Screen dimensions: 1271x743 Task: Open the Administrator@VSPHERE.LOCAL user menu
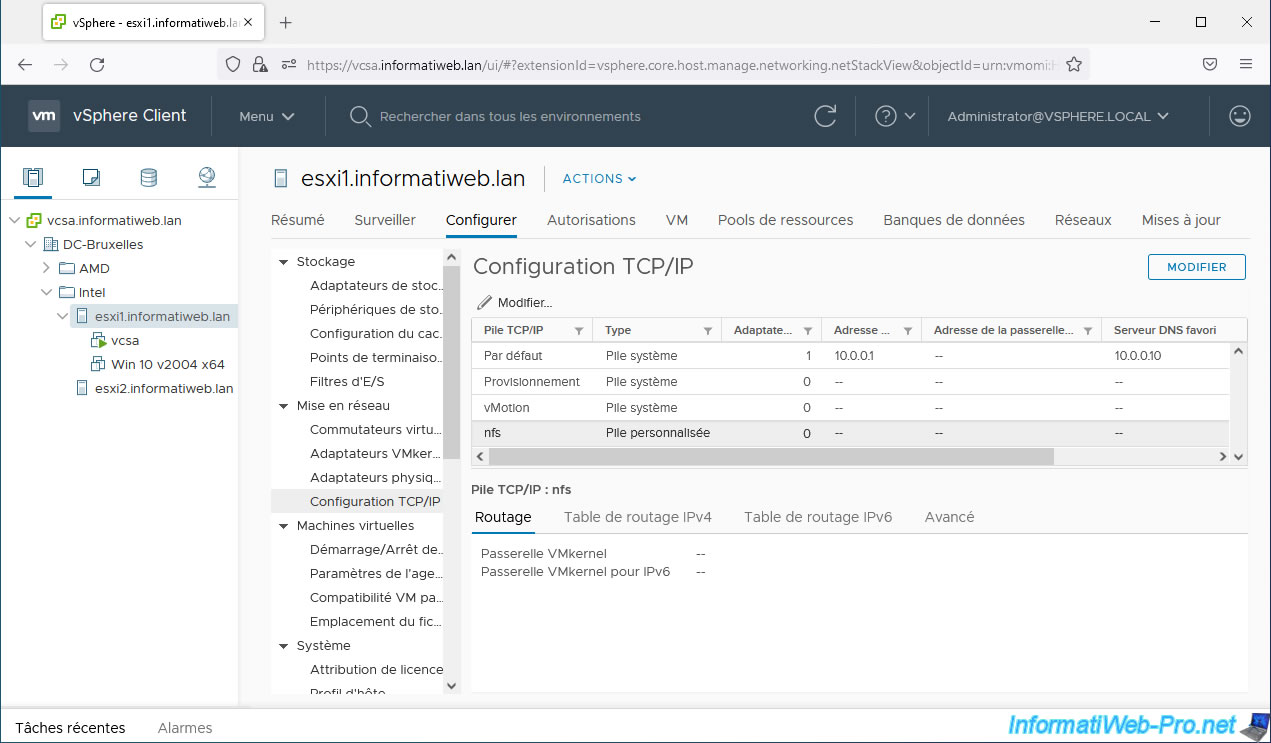(1058, 116)
